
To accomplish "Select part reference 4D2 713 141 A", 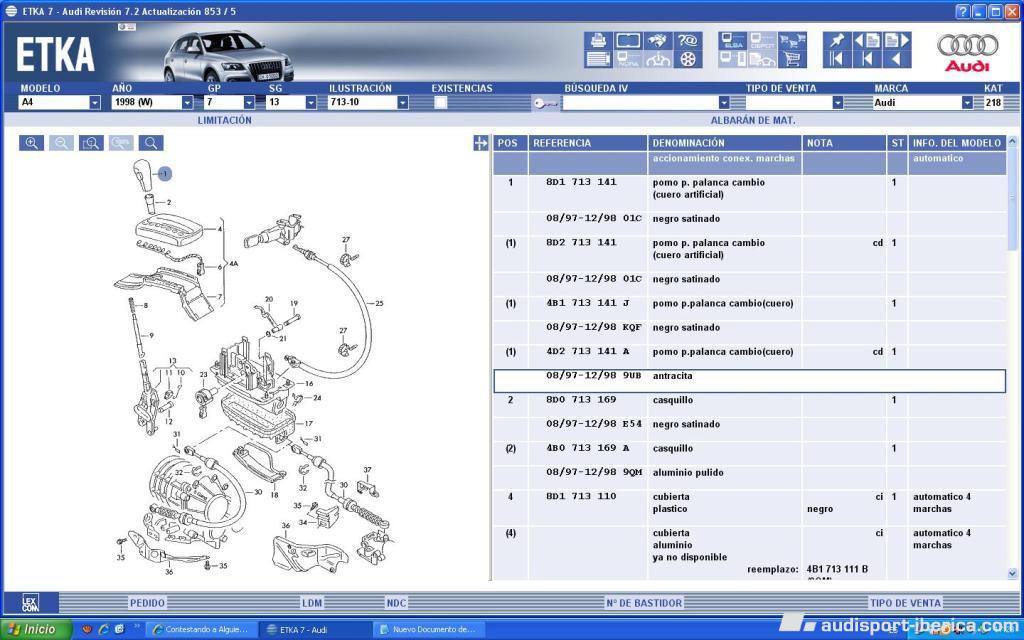I will point(588,351).
